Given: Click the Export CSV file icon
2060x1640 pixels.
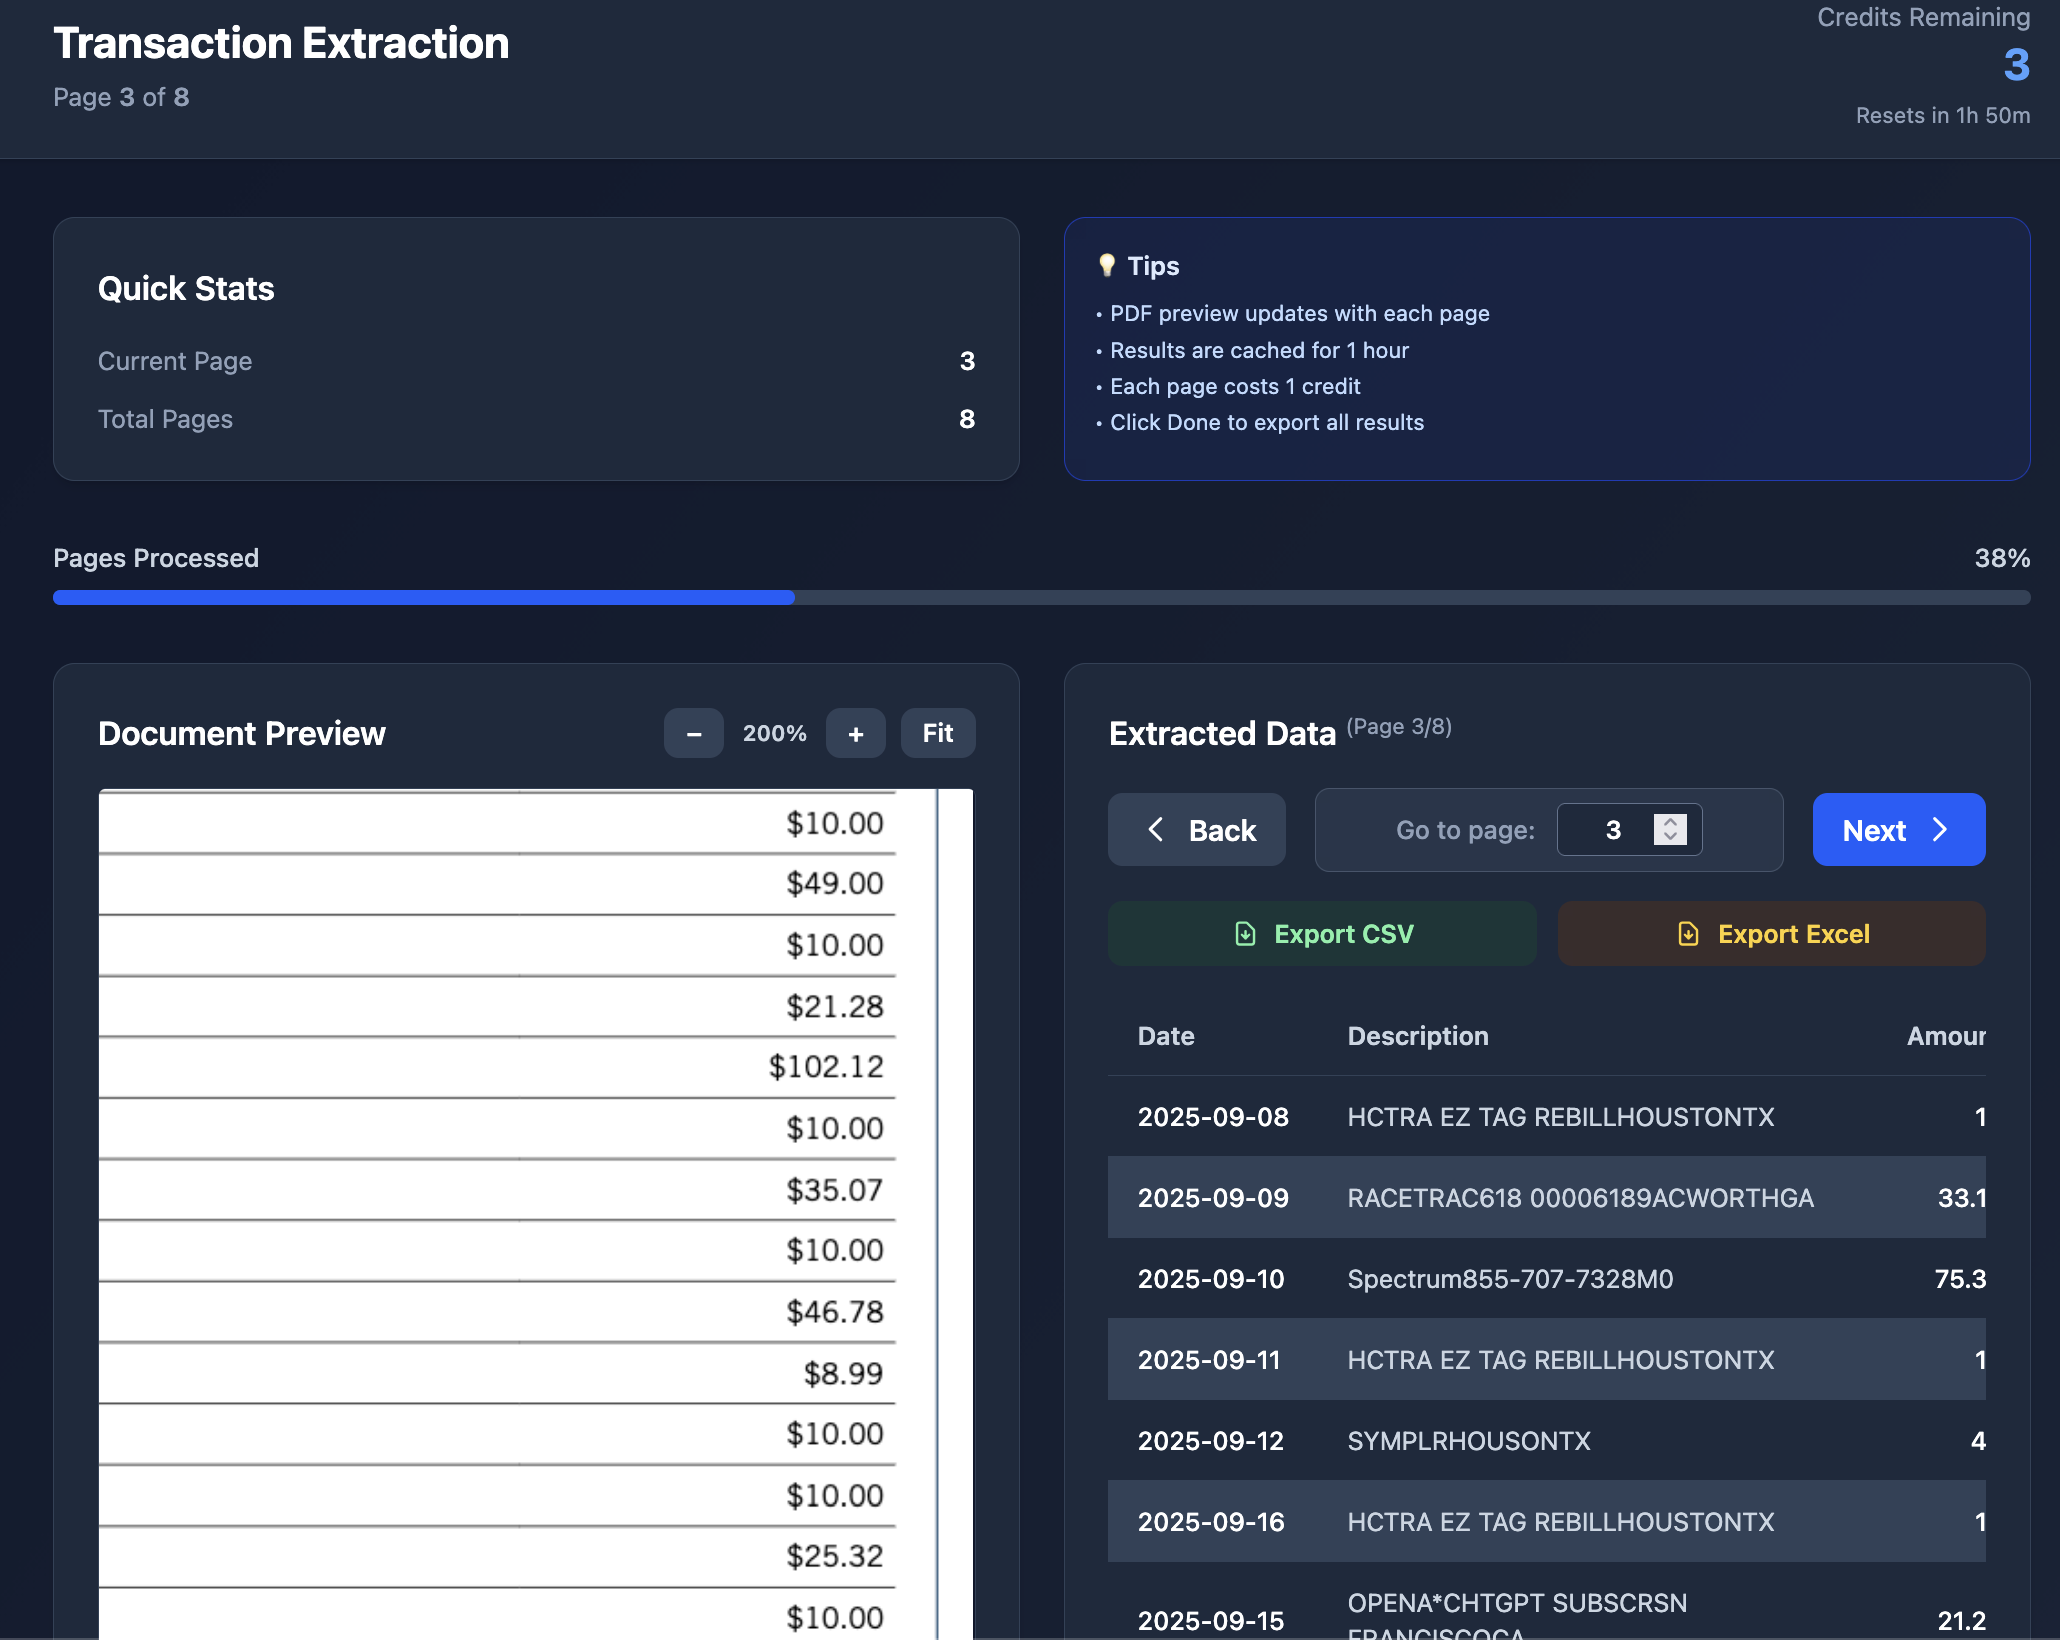Looking at the screenshot, I should [1245, 934].
